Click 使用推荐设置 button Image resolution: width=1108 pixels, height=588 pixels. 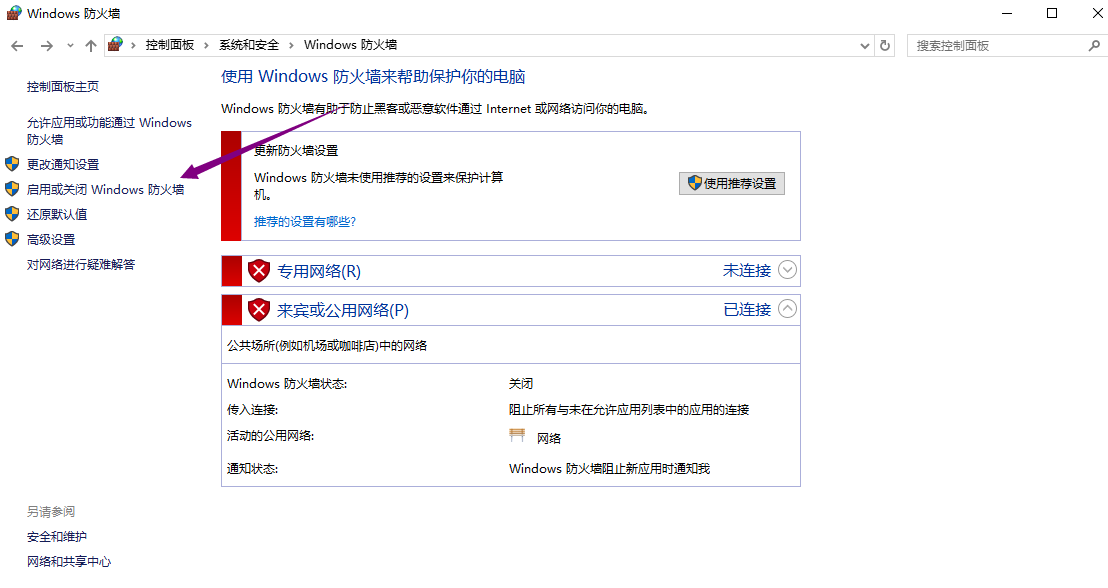click(732, 184)
